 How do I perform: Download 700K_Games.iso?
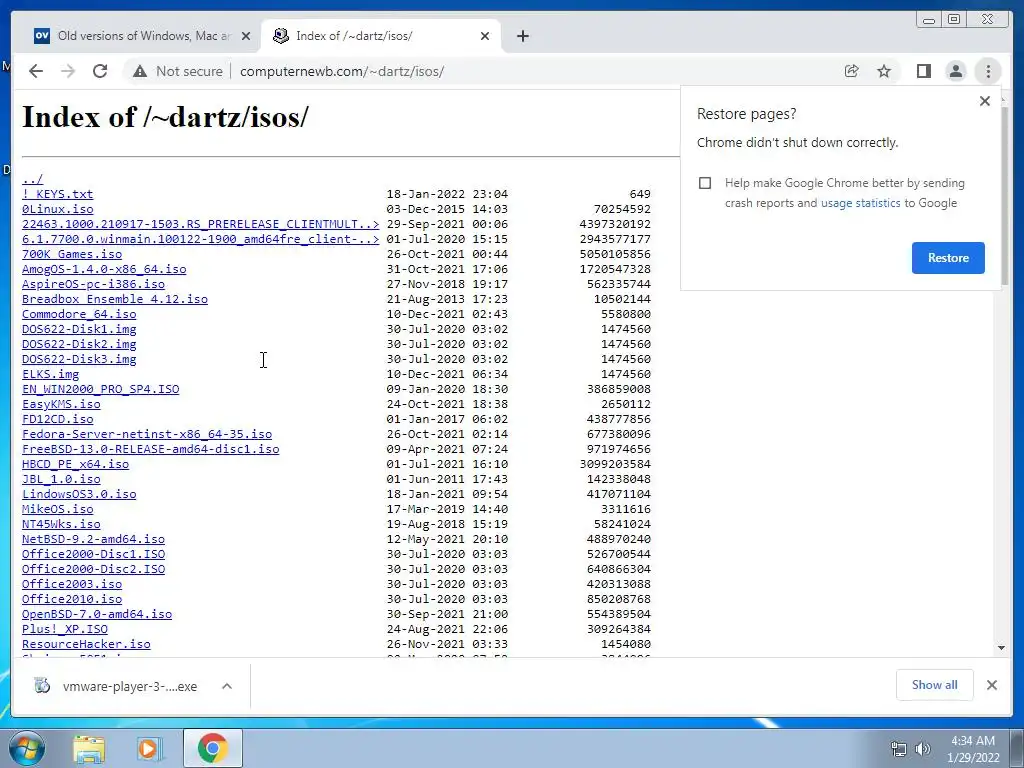tap(72, 254)
